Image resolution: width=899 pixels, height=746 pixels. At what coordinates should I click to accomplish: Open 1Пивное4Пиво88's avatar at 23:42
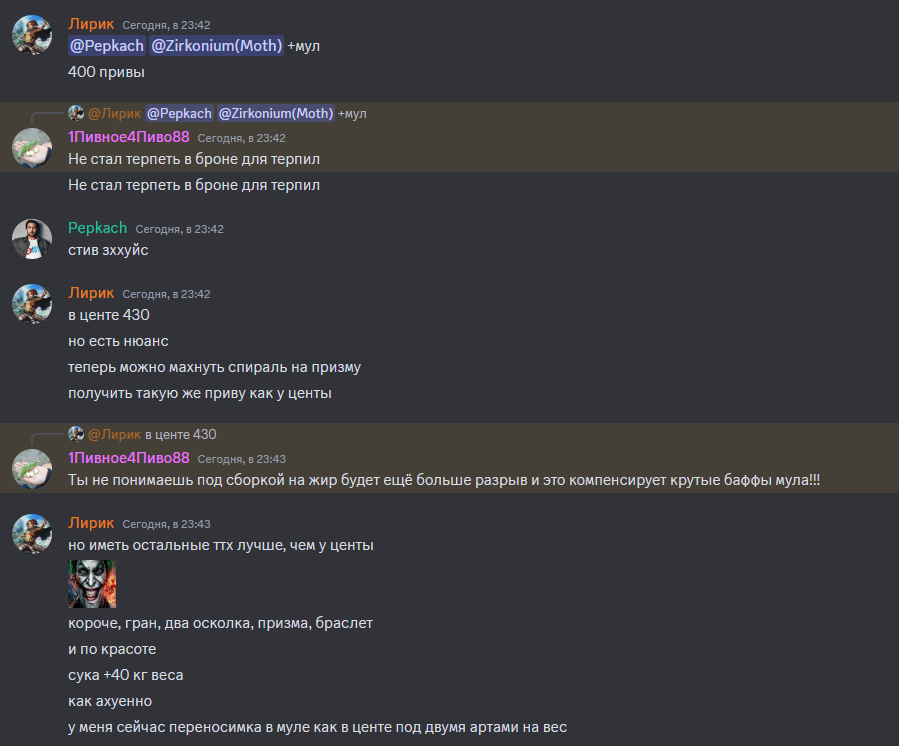pyautogui.click(x=32, y=148)
